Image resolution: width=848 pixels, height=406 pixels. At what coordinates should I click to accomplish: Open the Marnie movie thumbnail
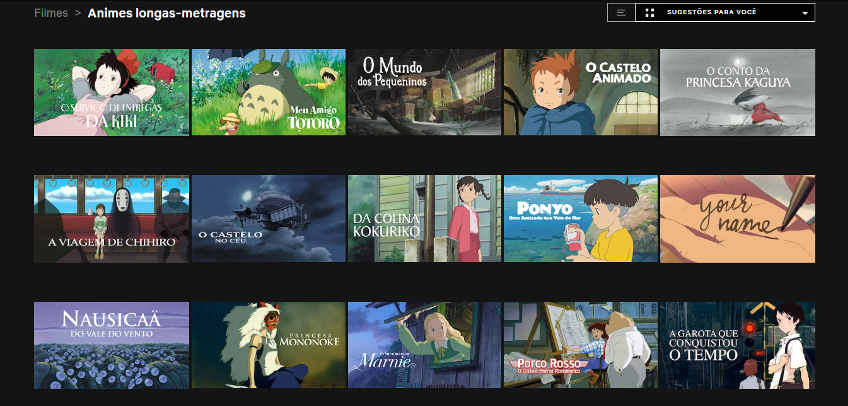[425, 345]
